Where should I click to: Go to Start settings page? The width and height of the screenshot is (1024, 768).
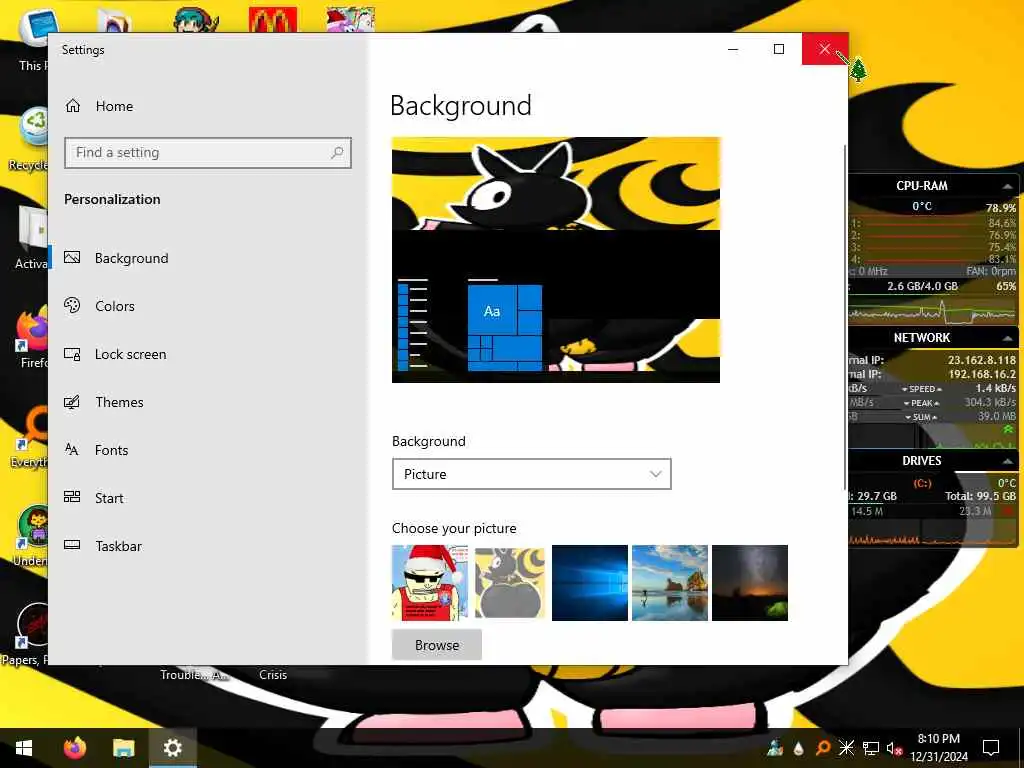109,498
